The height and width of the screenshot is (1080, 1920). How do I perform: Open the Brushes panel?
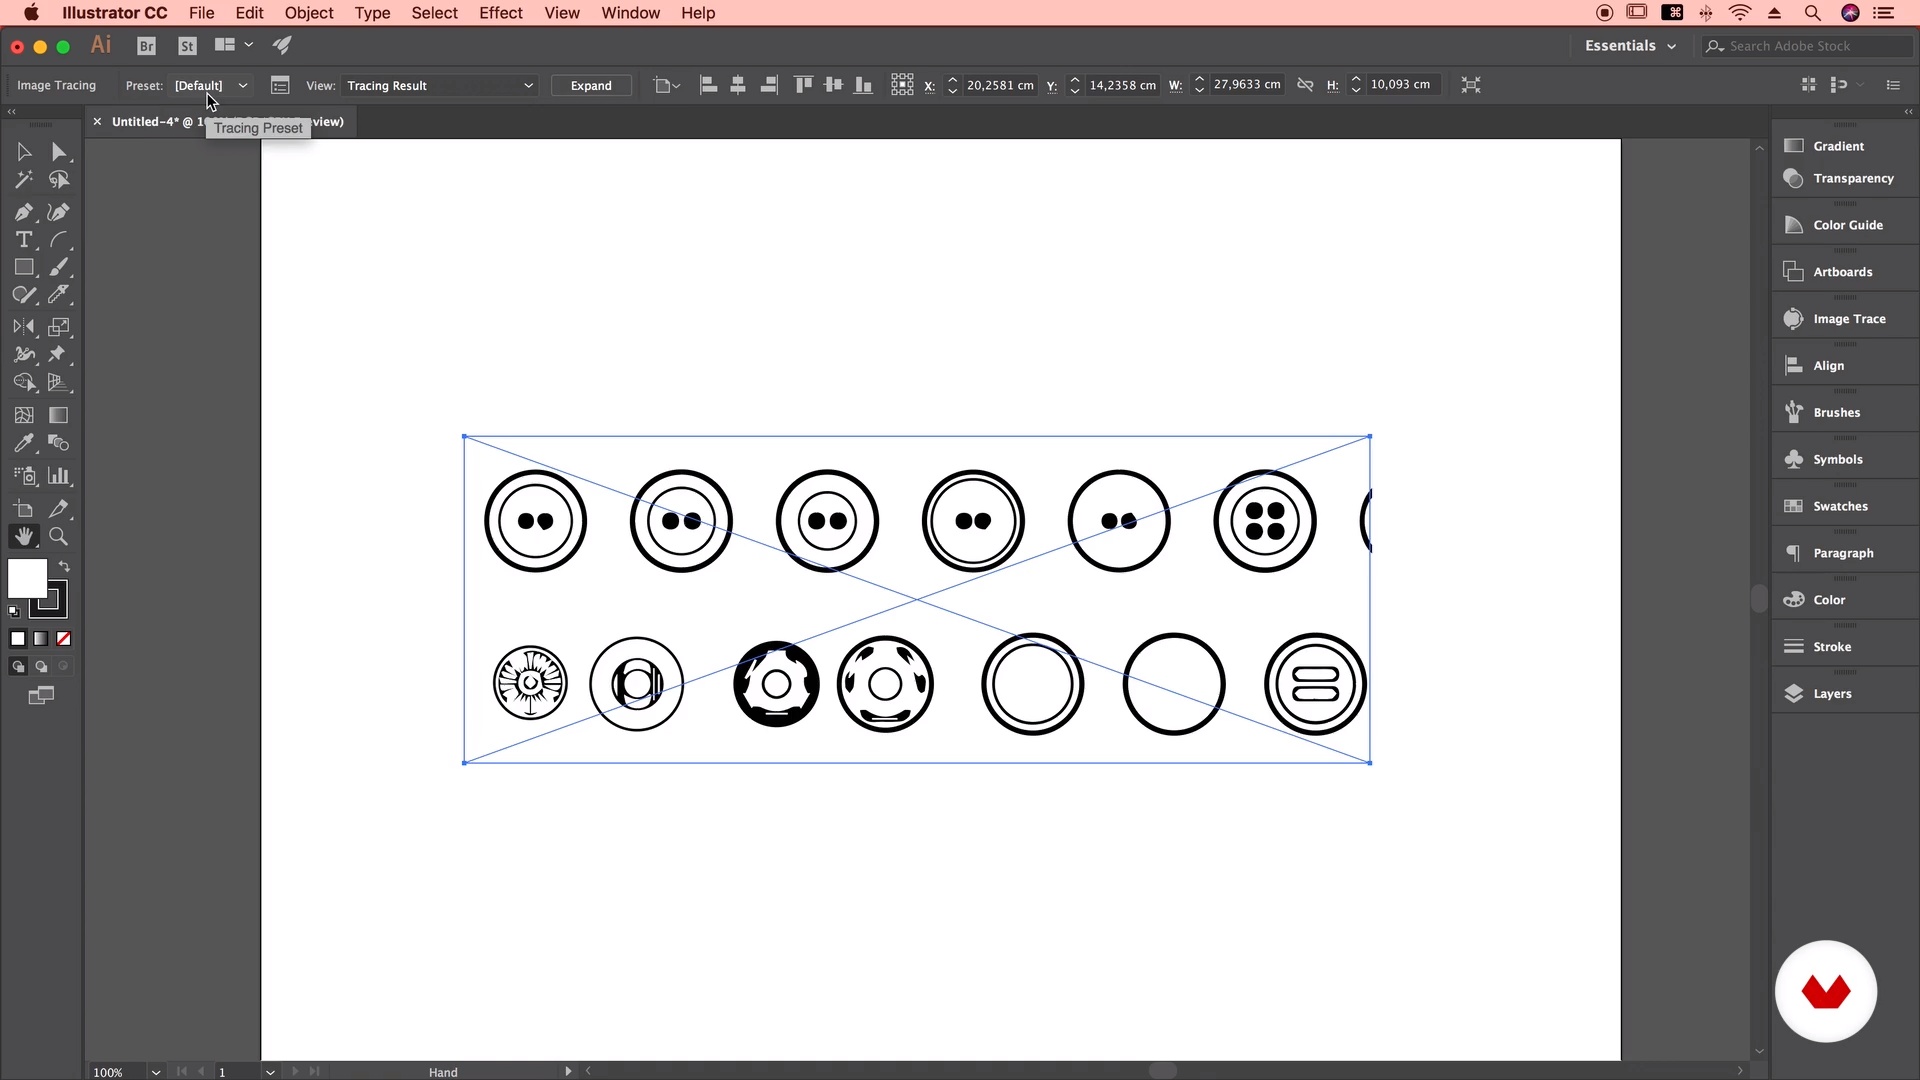point(1836,411)
